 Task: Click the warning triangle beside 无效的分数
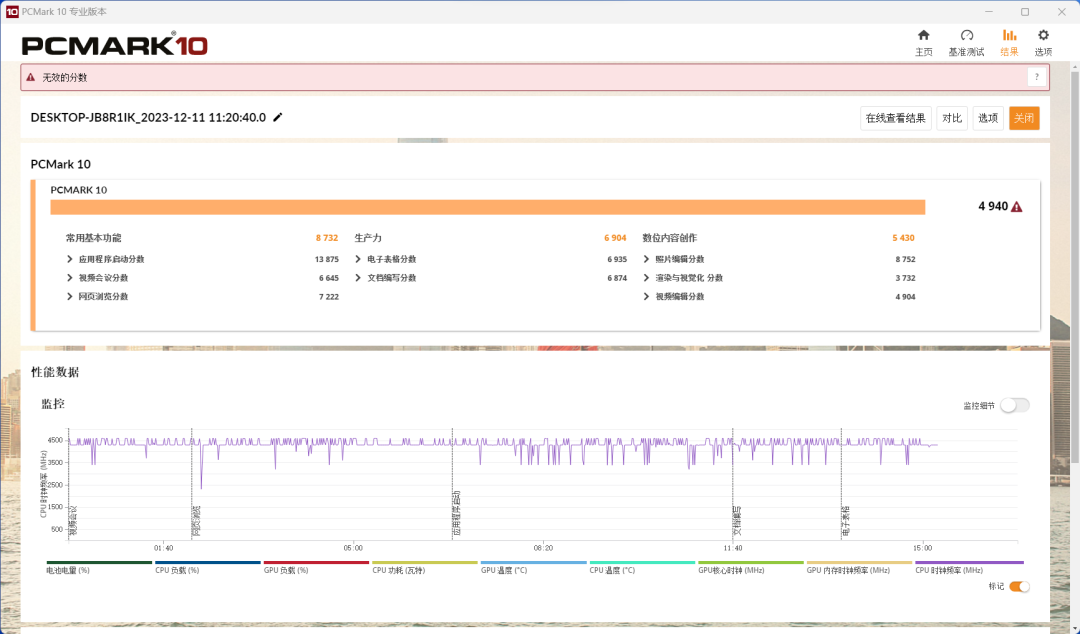pyautogui.click(x=30, y=77)
